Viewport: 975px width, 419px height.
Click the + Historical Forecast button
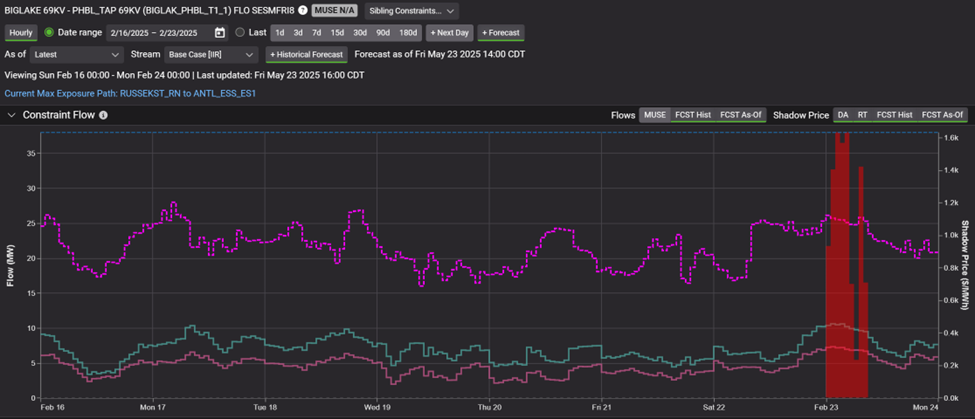pos(306,54)
